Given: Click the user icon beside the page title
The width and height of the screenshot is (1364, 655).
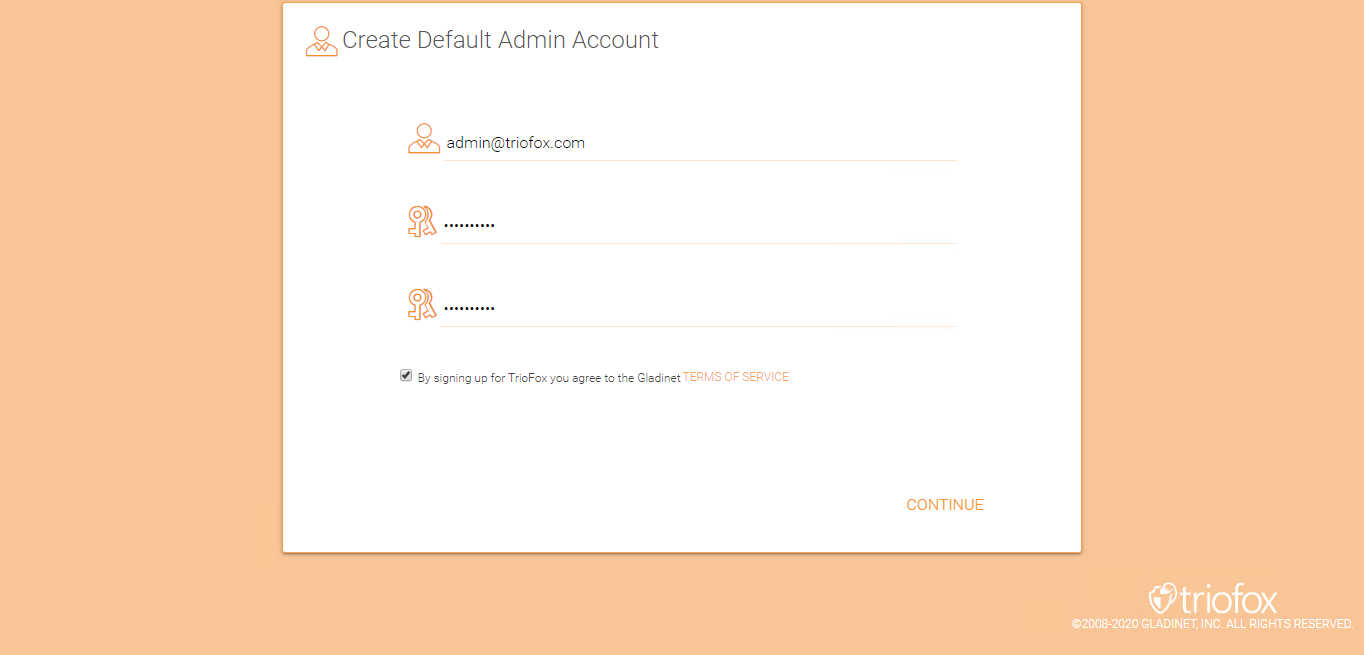Looking at the screenshot, I should [322, 41].
